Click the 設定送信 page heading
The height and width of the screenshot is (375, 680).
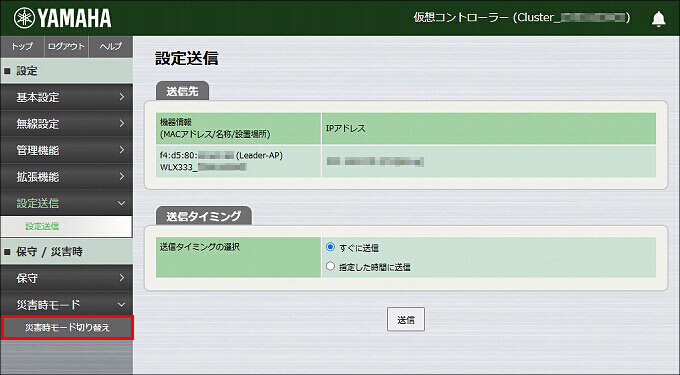[186, 59]
